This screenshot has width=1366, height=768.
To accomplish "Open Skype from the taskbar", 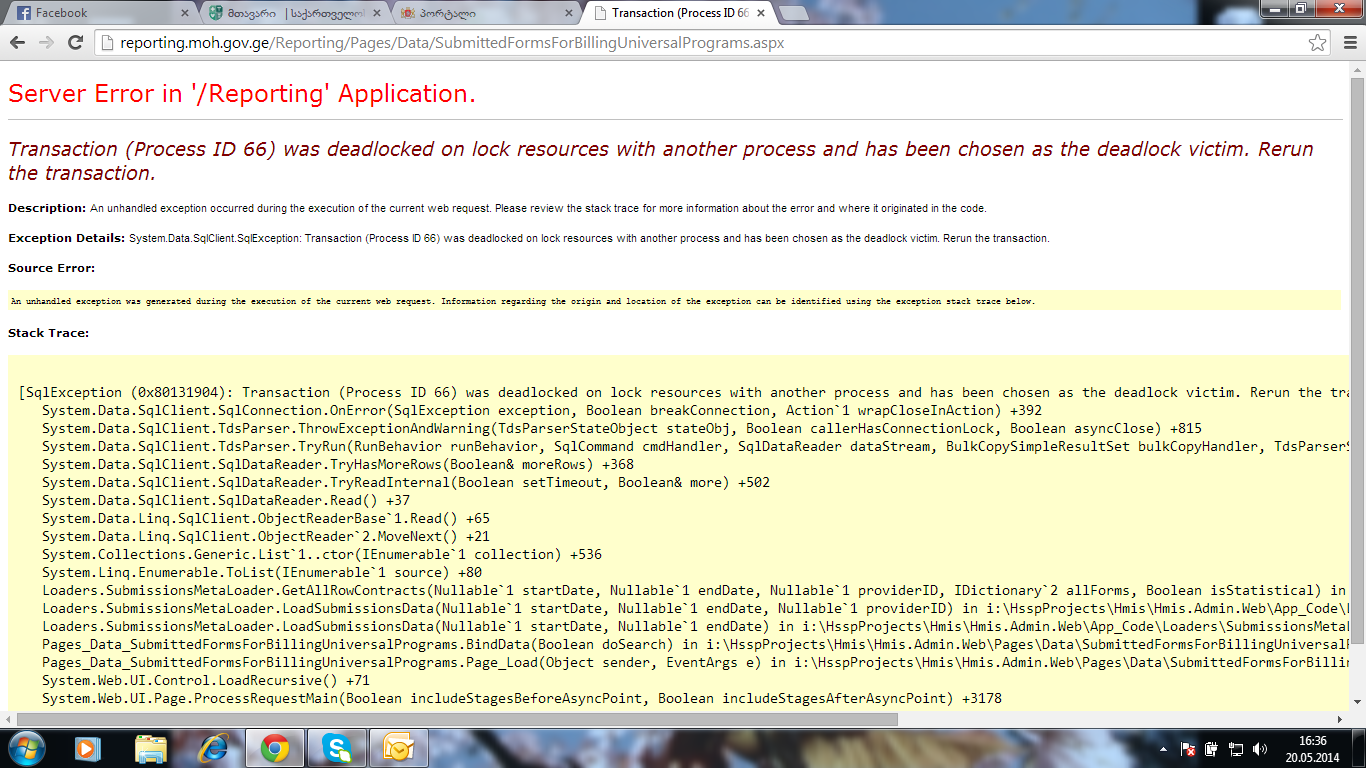I will (337, 748).
